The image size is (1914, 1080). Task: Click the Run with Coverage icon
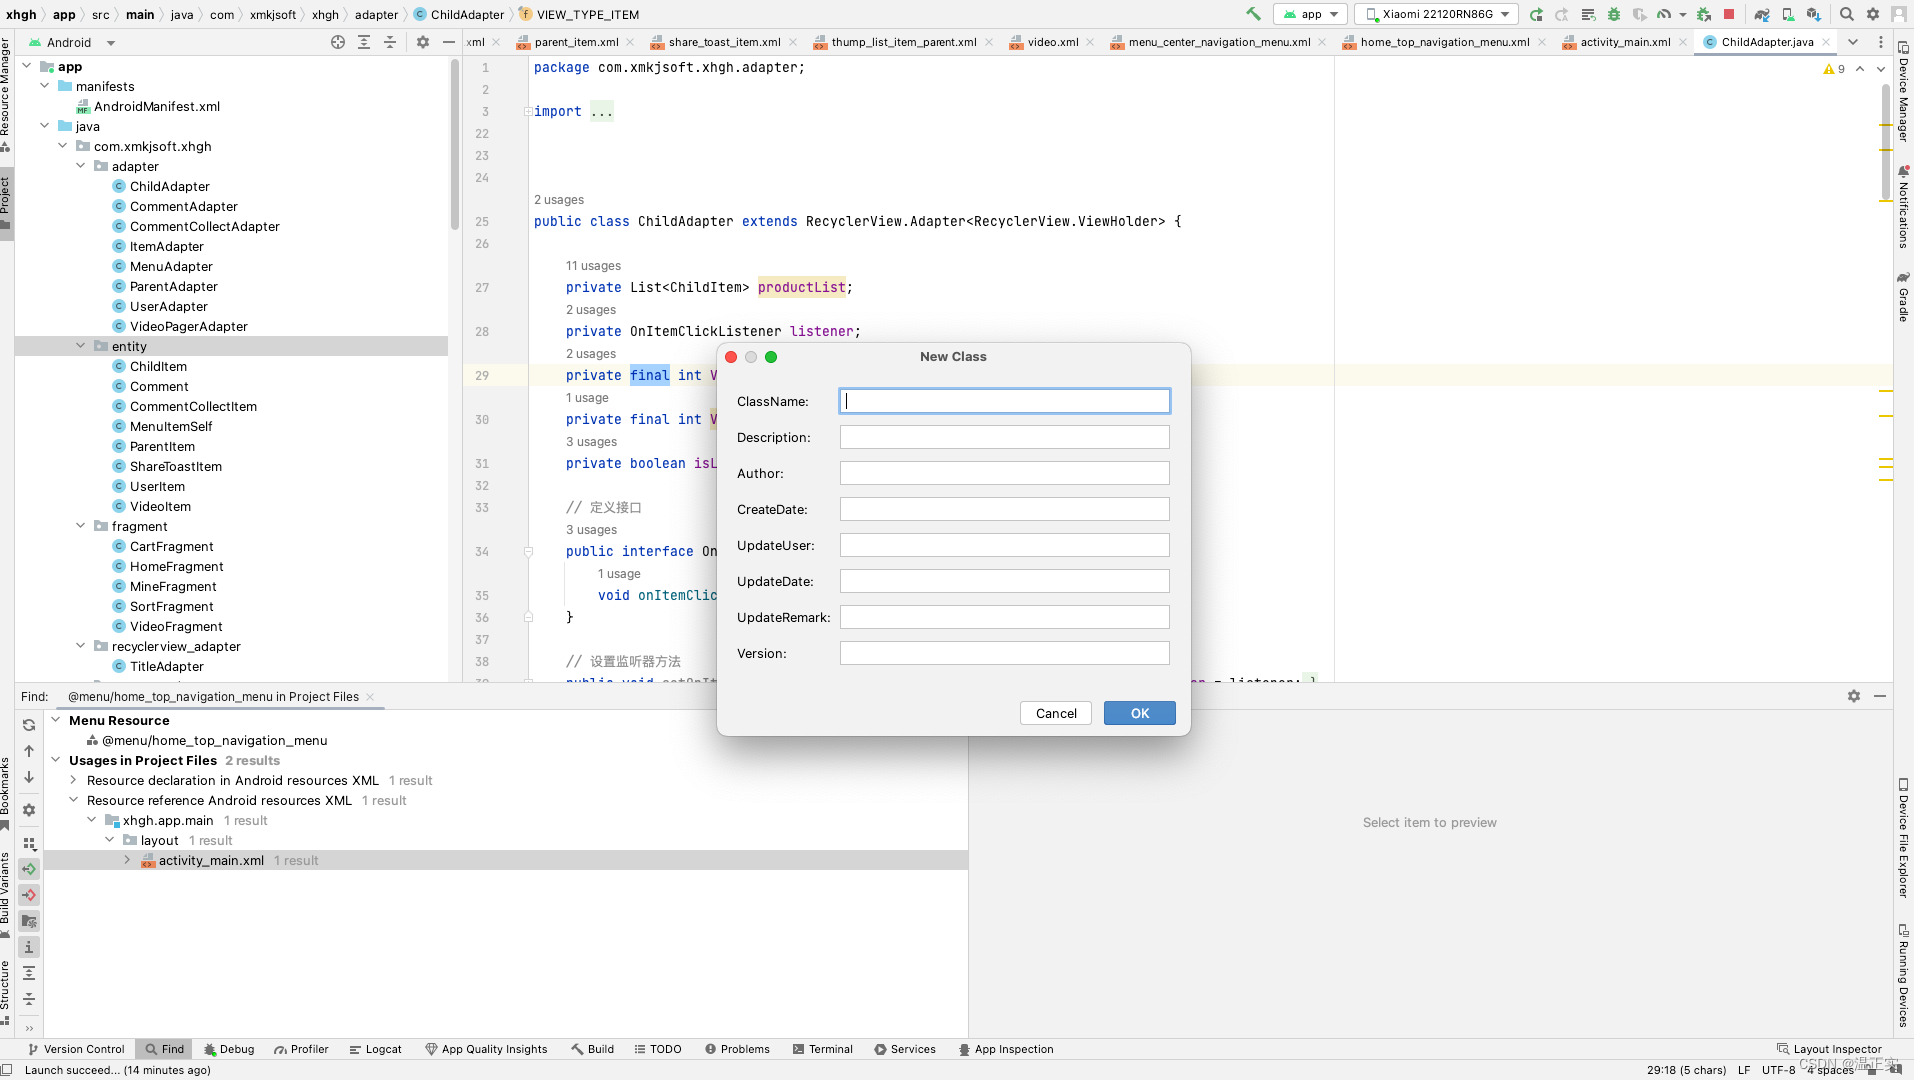[1639, 14]
